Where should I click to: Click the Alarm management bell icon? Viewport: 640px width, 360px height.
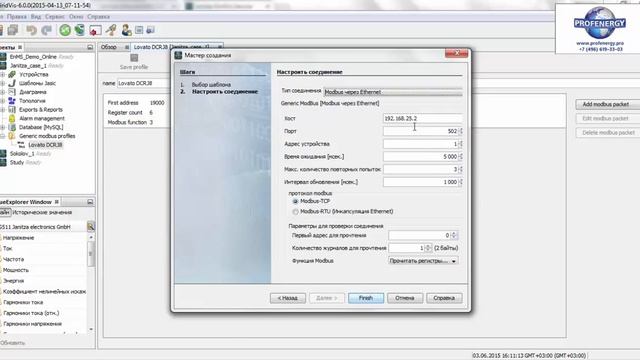pos(12,118)
